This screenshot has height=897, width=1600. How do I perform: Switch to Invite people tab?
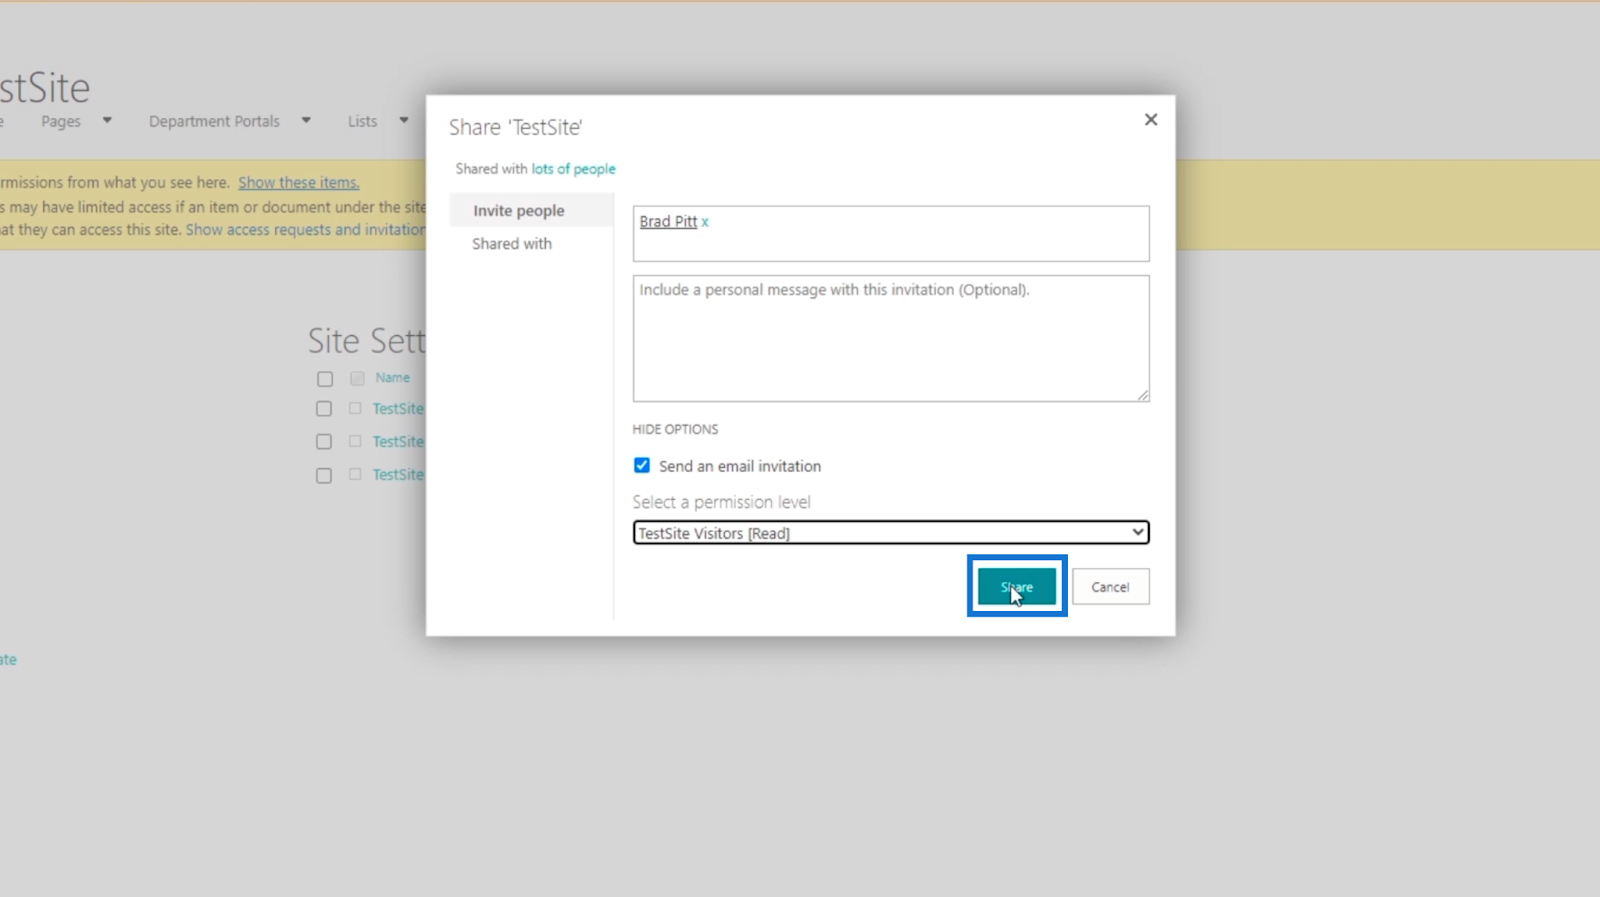519,211
